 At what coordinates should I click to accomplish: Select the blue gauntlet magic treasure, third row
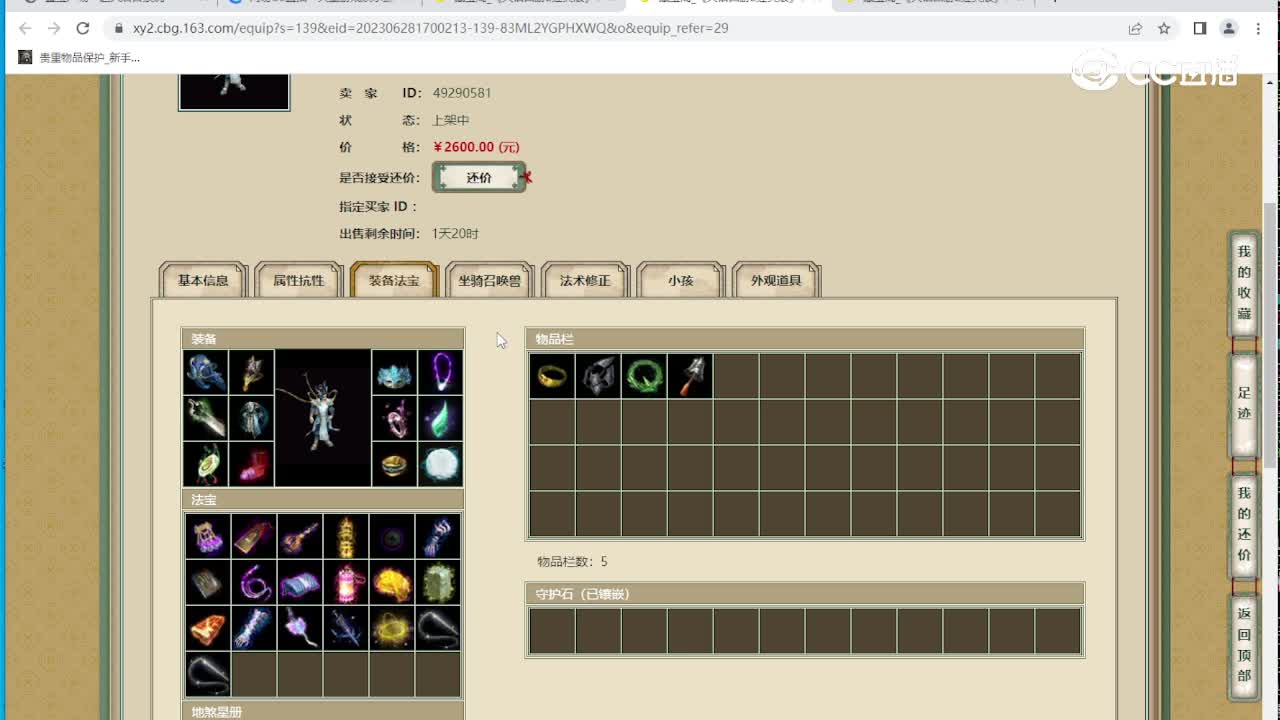254,628
